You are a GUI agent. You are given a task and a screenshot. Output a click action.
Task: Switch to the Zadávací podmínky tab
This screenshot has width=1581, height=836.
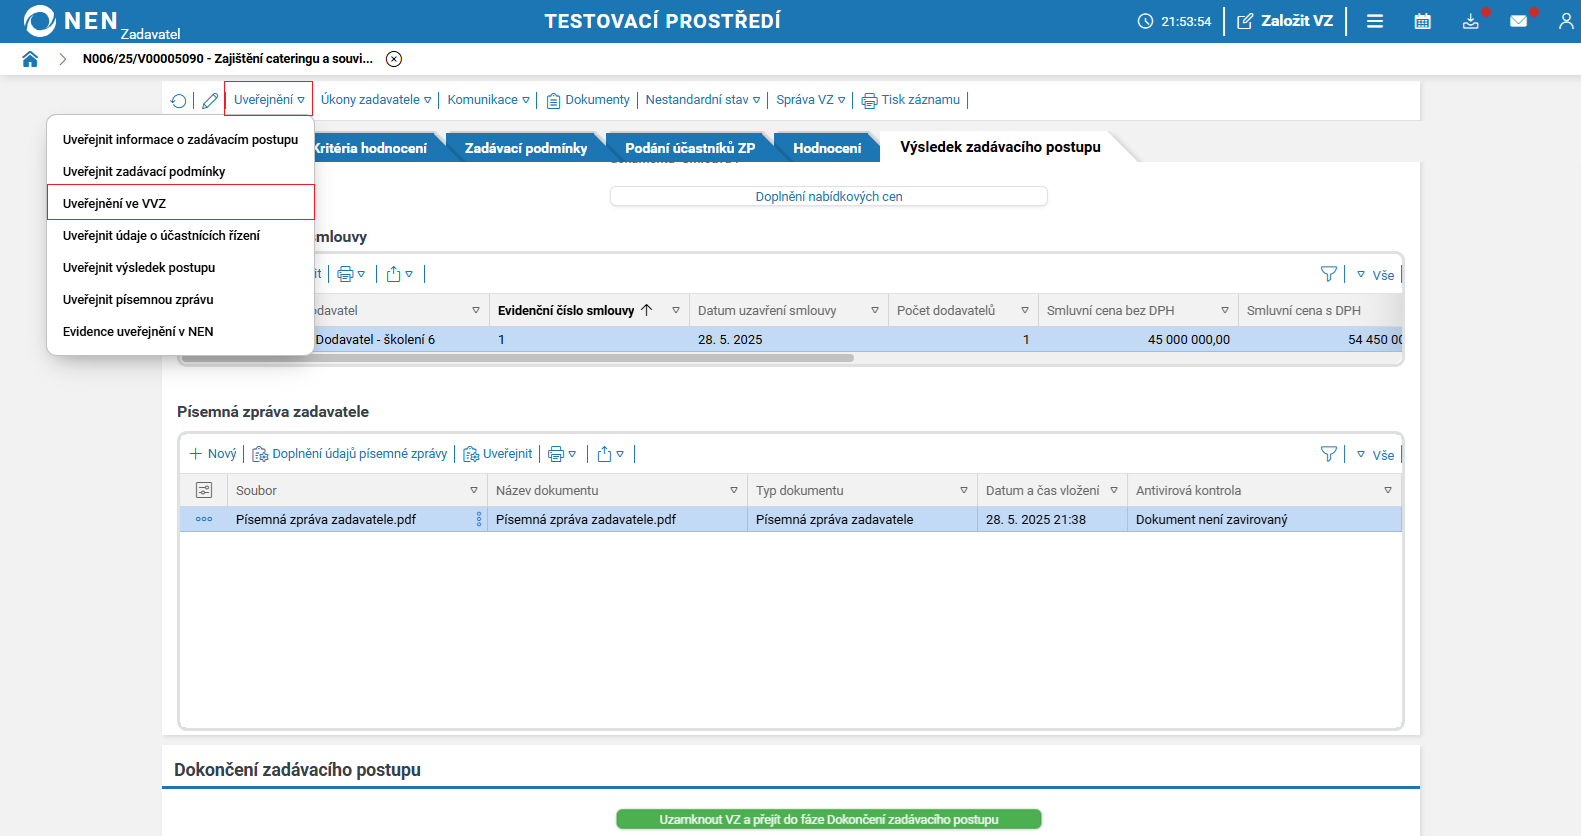(526, 148)
